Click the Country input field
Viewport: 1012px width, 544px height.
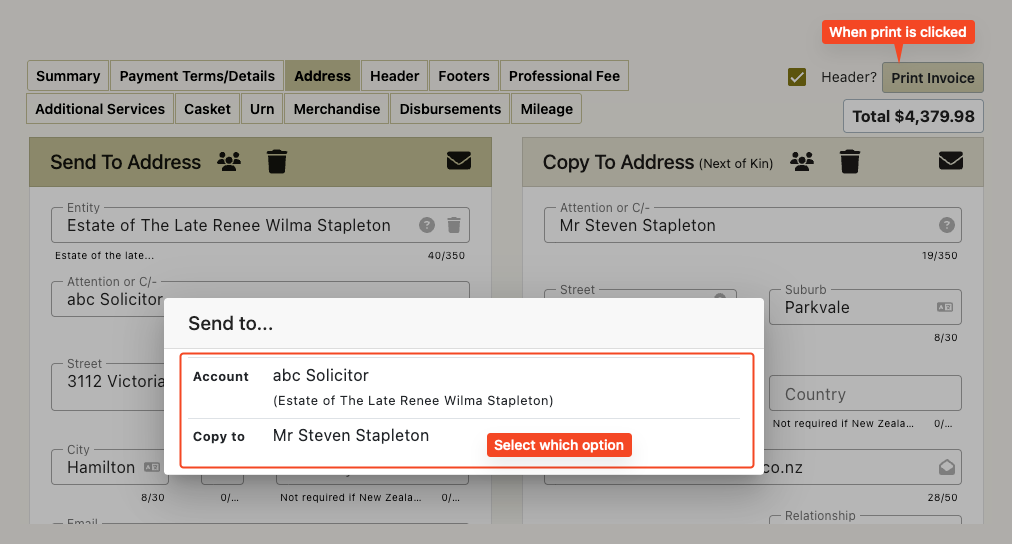[865, 394]
